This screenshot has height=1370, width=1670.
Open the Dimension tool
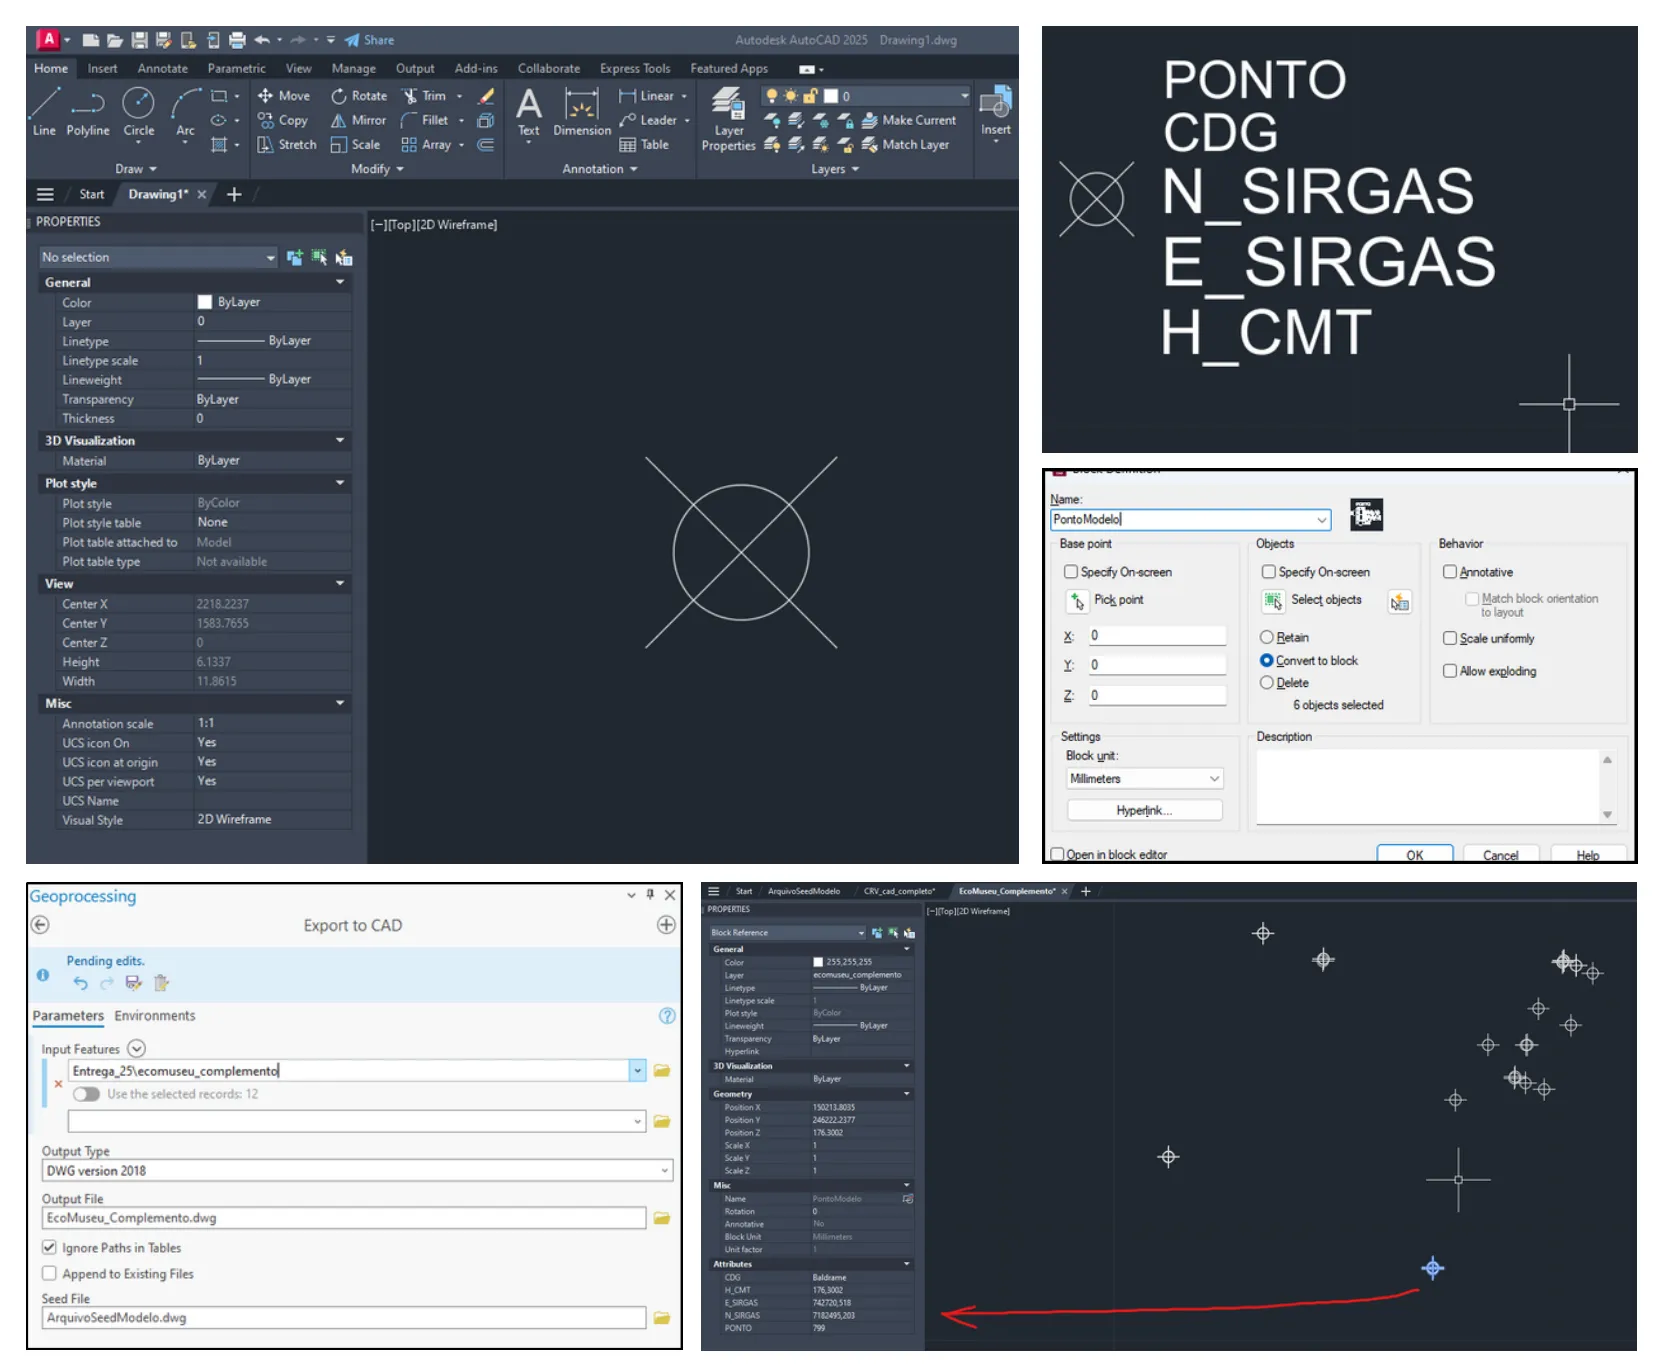click(582, 111)
